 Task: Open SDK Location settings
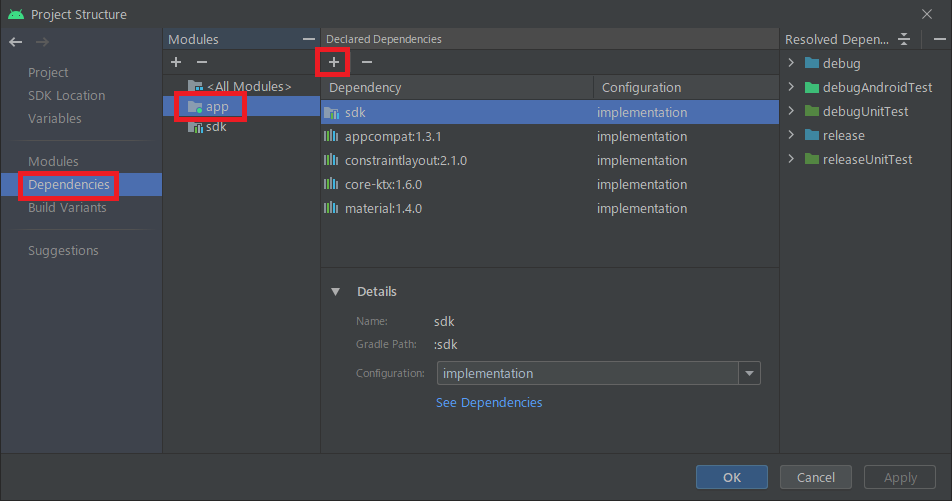67,95
